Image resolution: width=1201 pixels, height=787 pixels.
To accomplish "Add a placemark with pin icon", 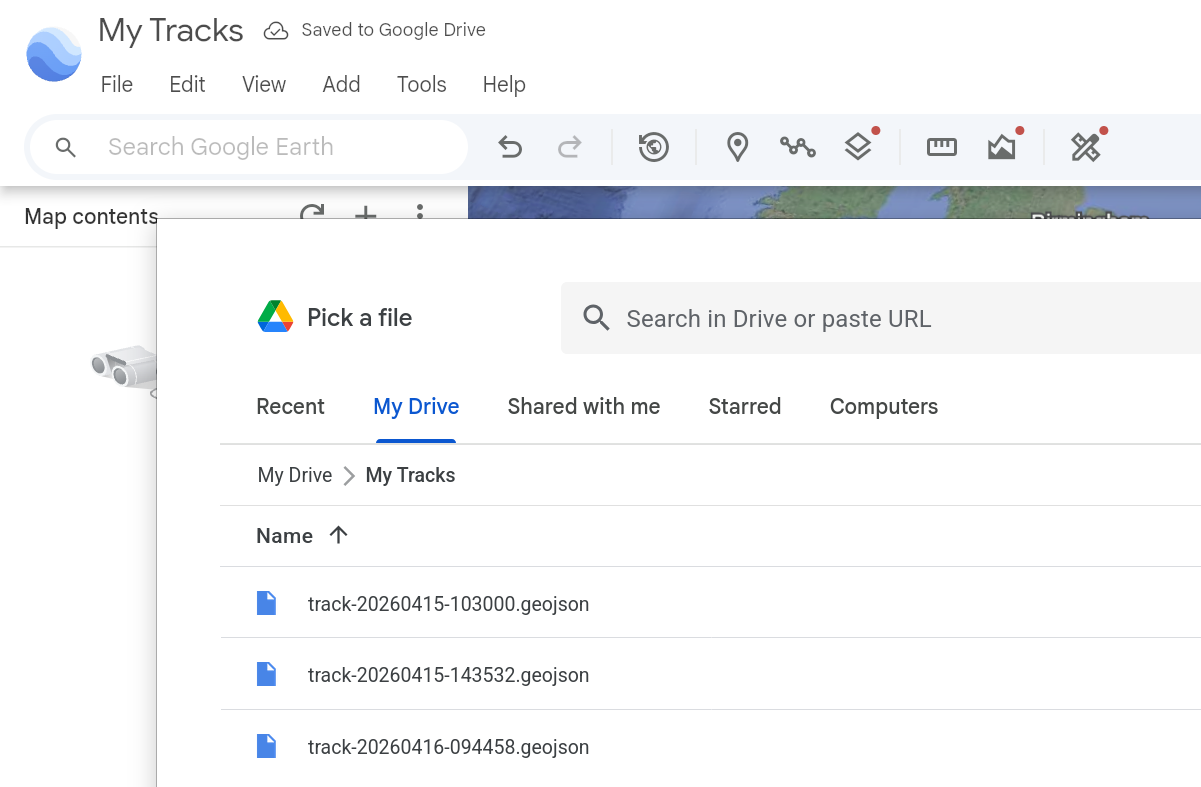I will pyautogui.click(x=737, y=148).
